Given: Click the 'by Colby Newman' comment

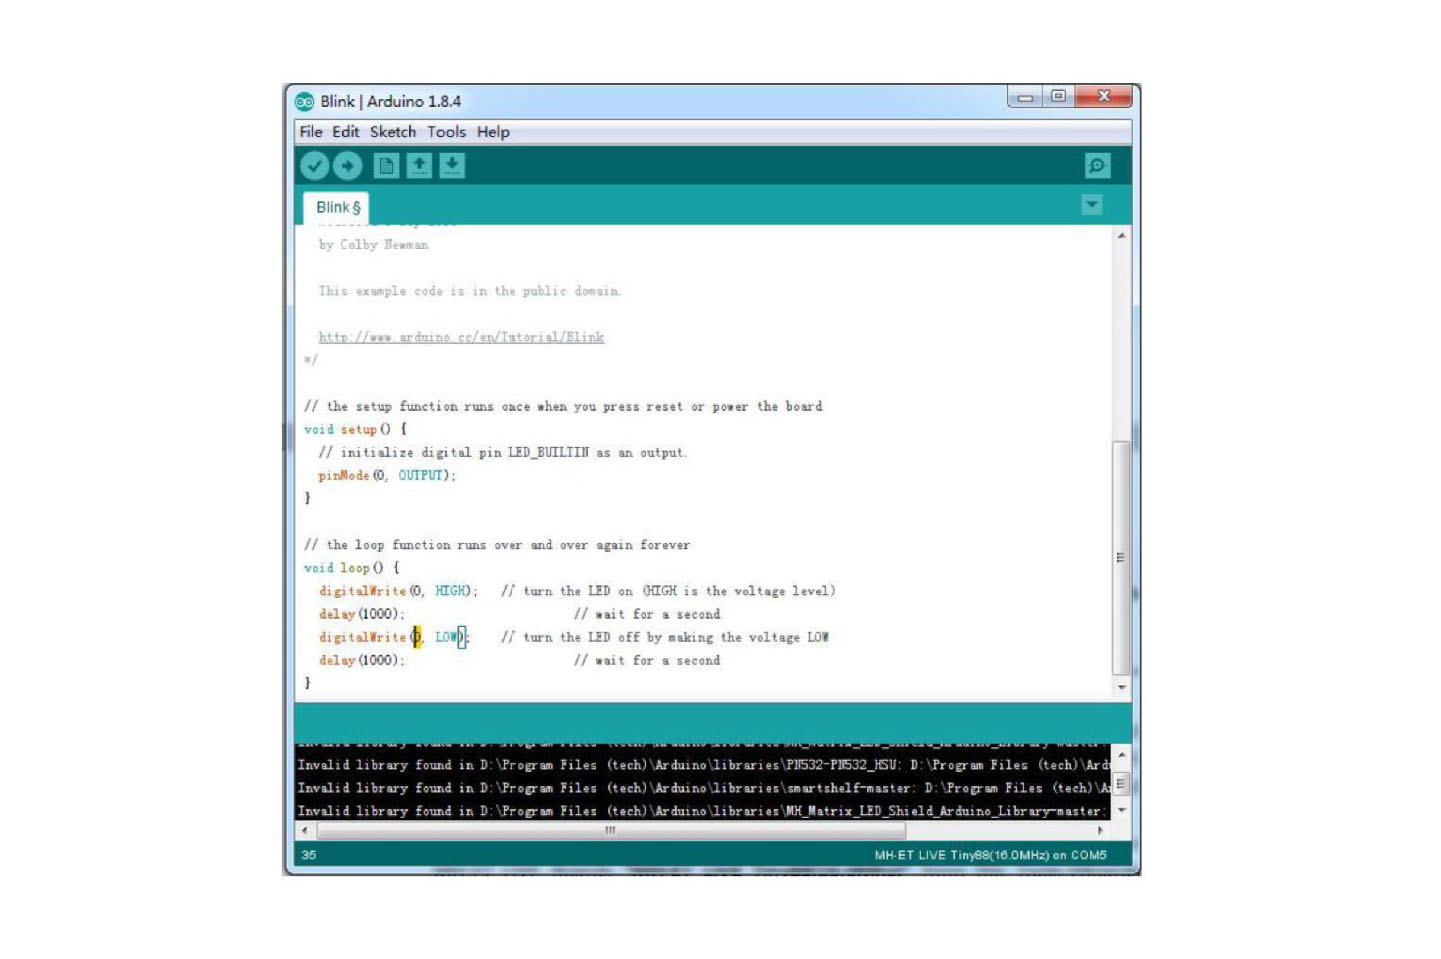Looking at the screenshot, I should click(374, 244).
